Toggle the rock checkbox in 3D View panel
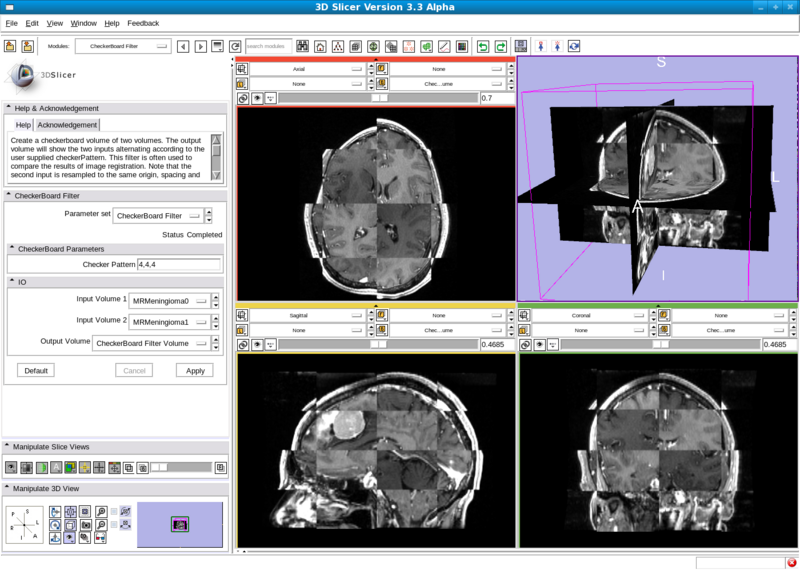 click(x=114, y=524)
